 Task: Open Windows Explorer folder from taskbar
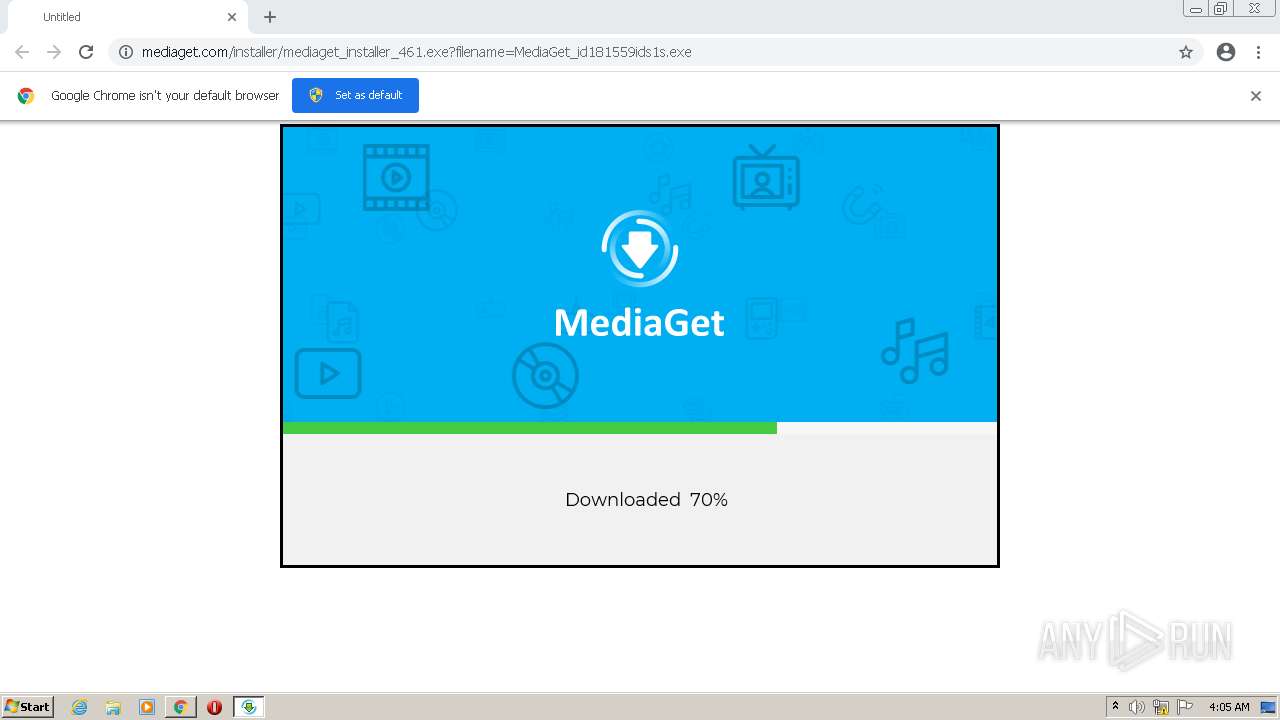(x=113, y=707)
